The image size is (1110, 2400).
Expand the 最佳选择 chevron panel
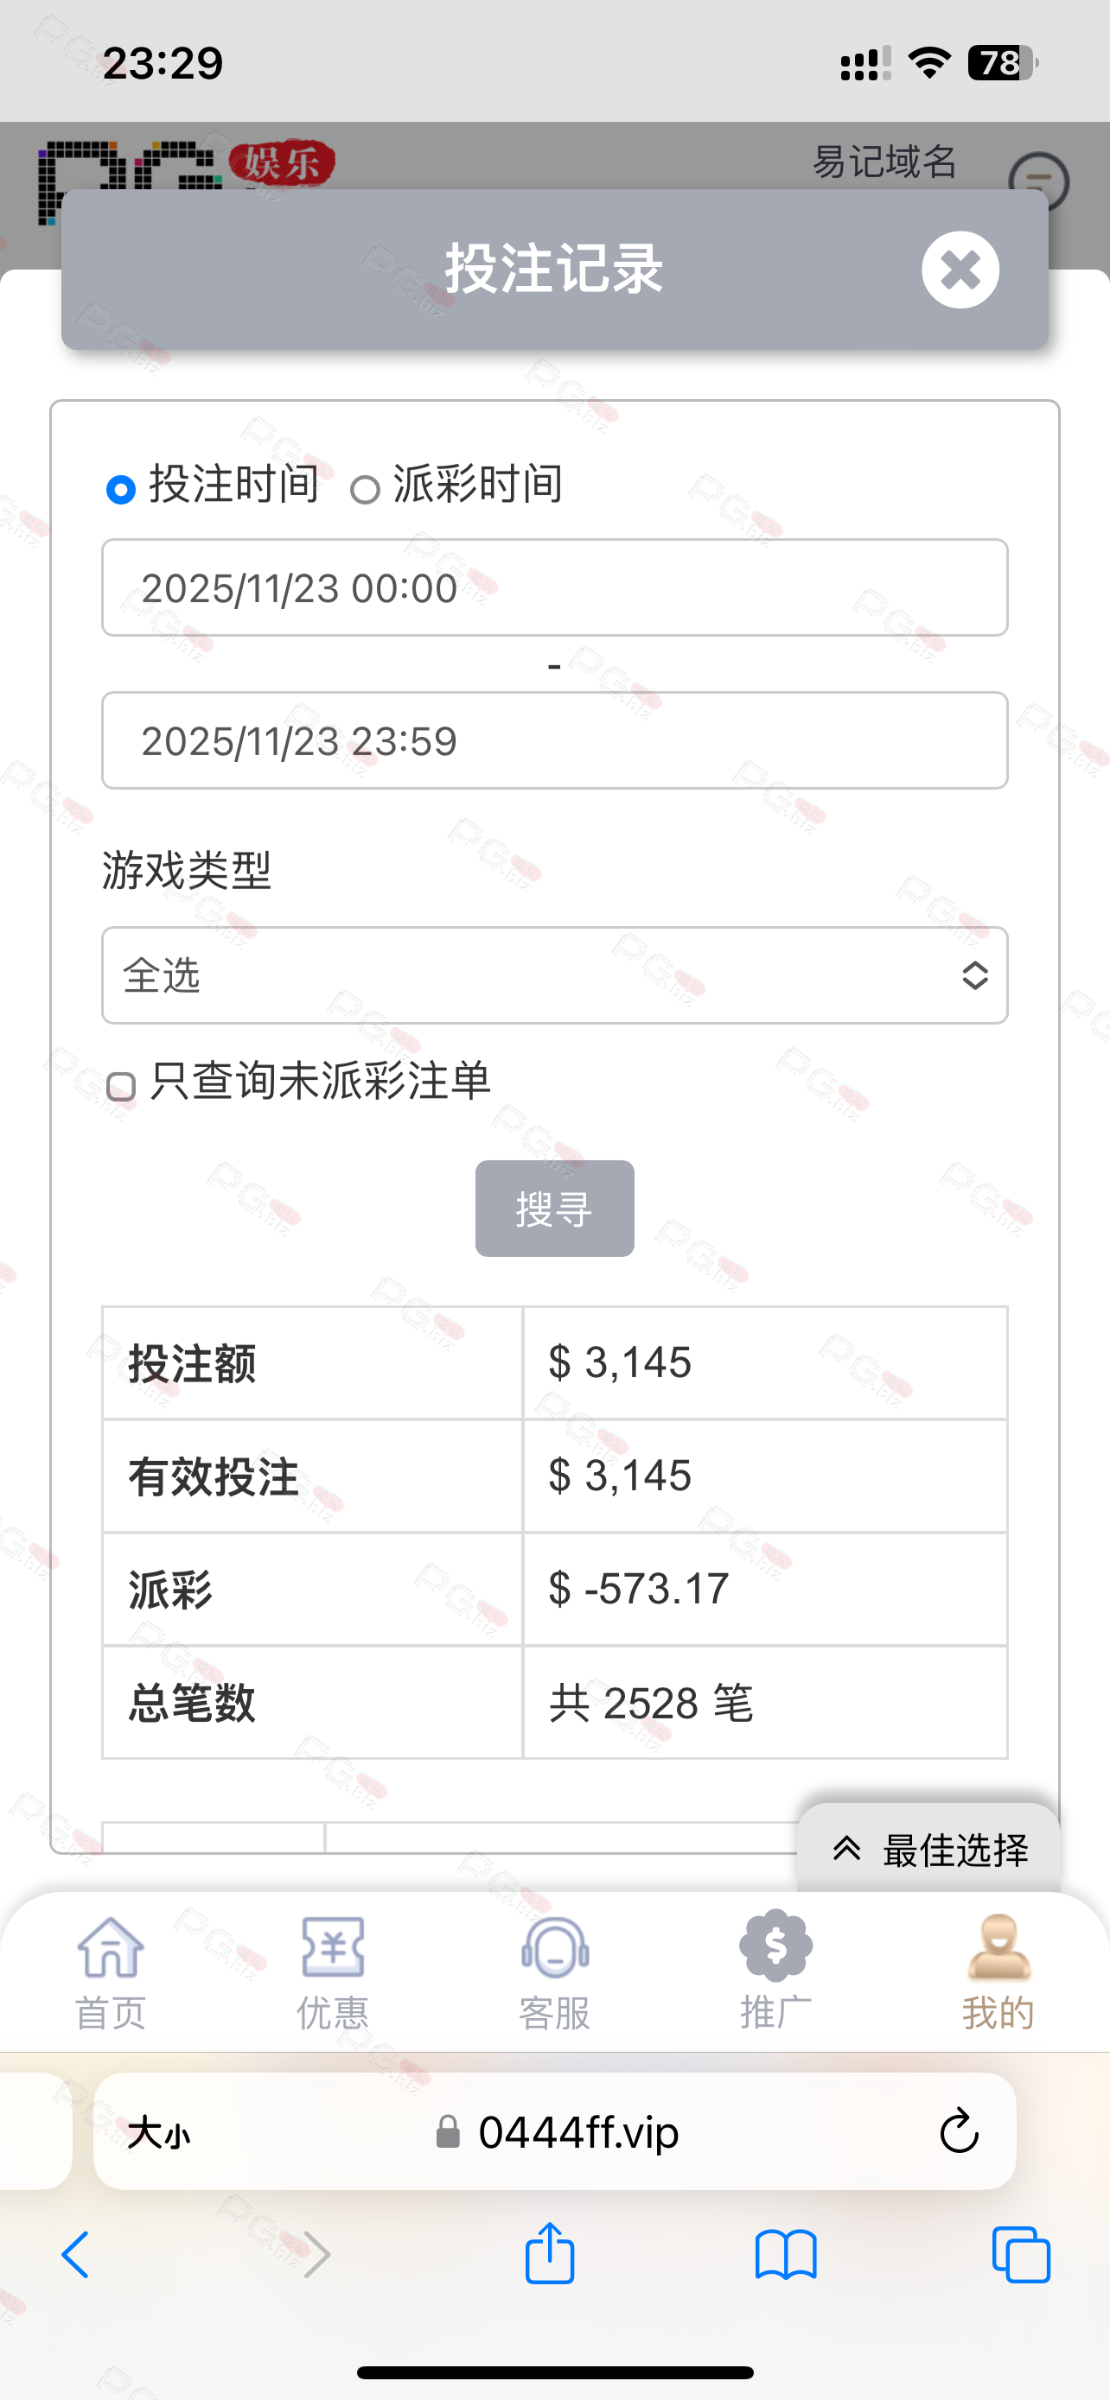pyautogui.click(x=929, y=1850)
